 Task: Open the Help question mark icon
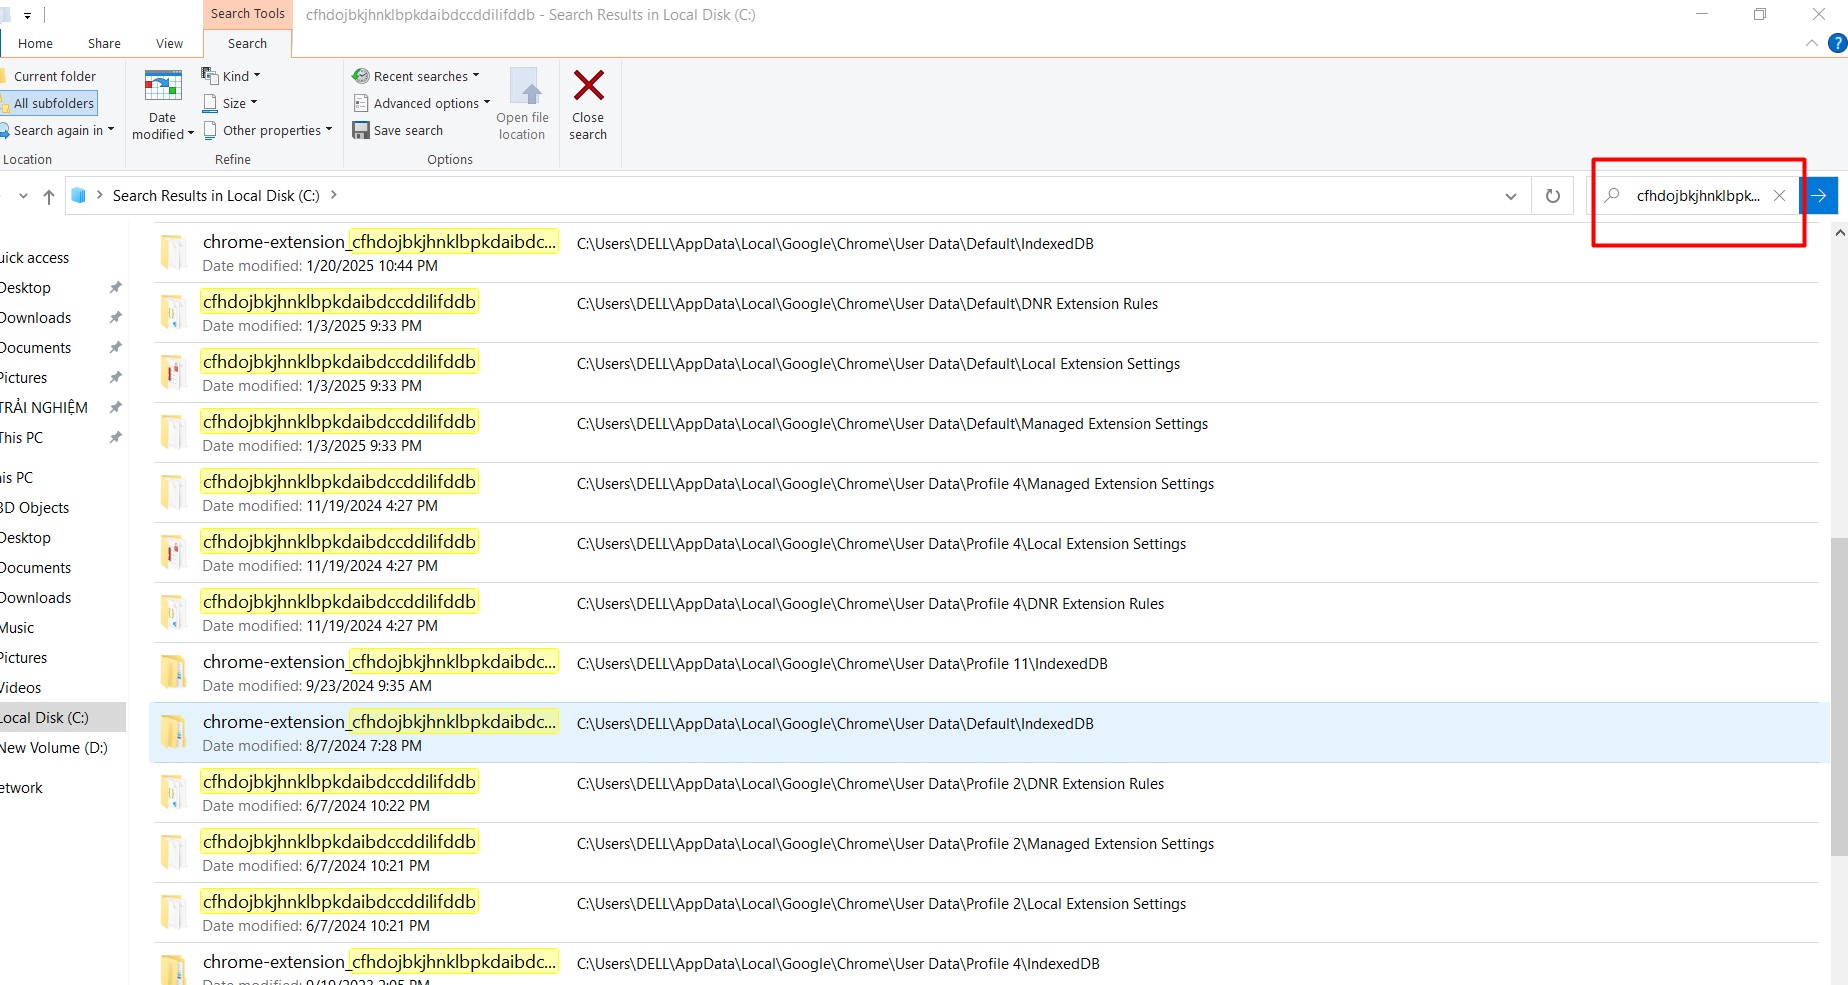(1836, 43)
